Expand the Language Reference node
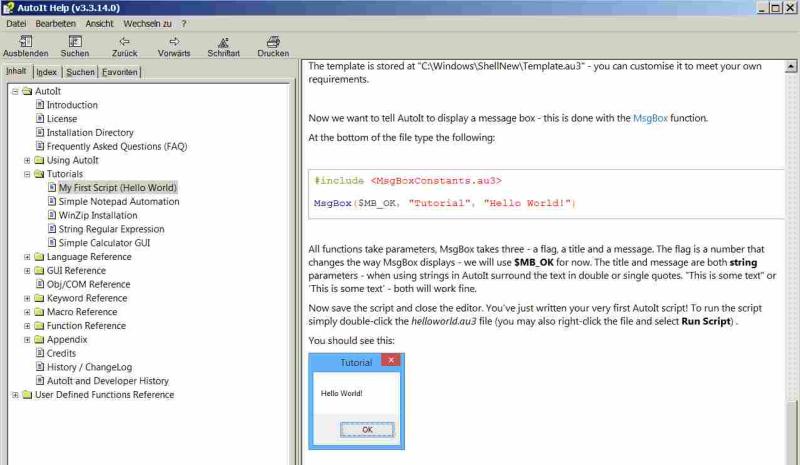The width and height of the screenshot is (800, 465). 27,257
